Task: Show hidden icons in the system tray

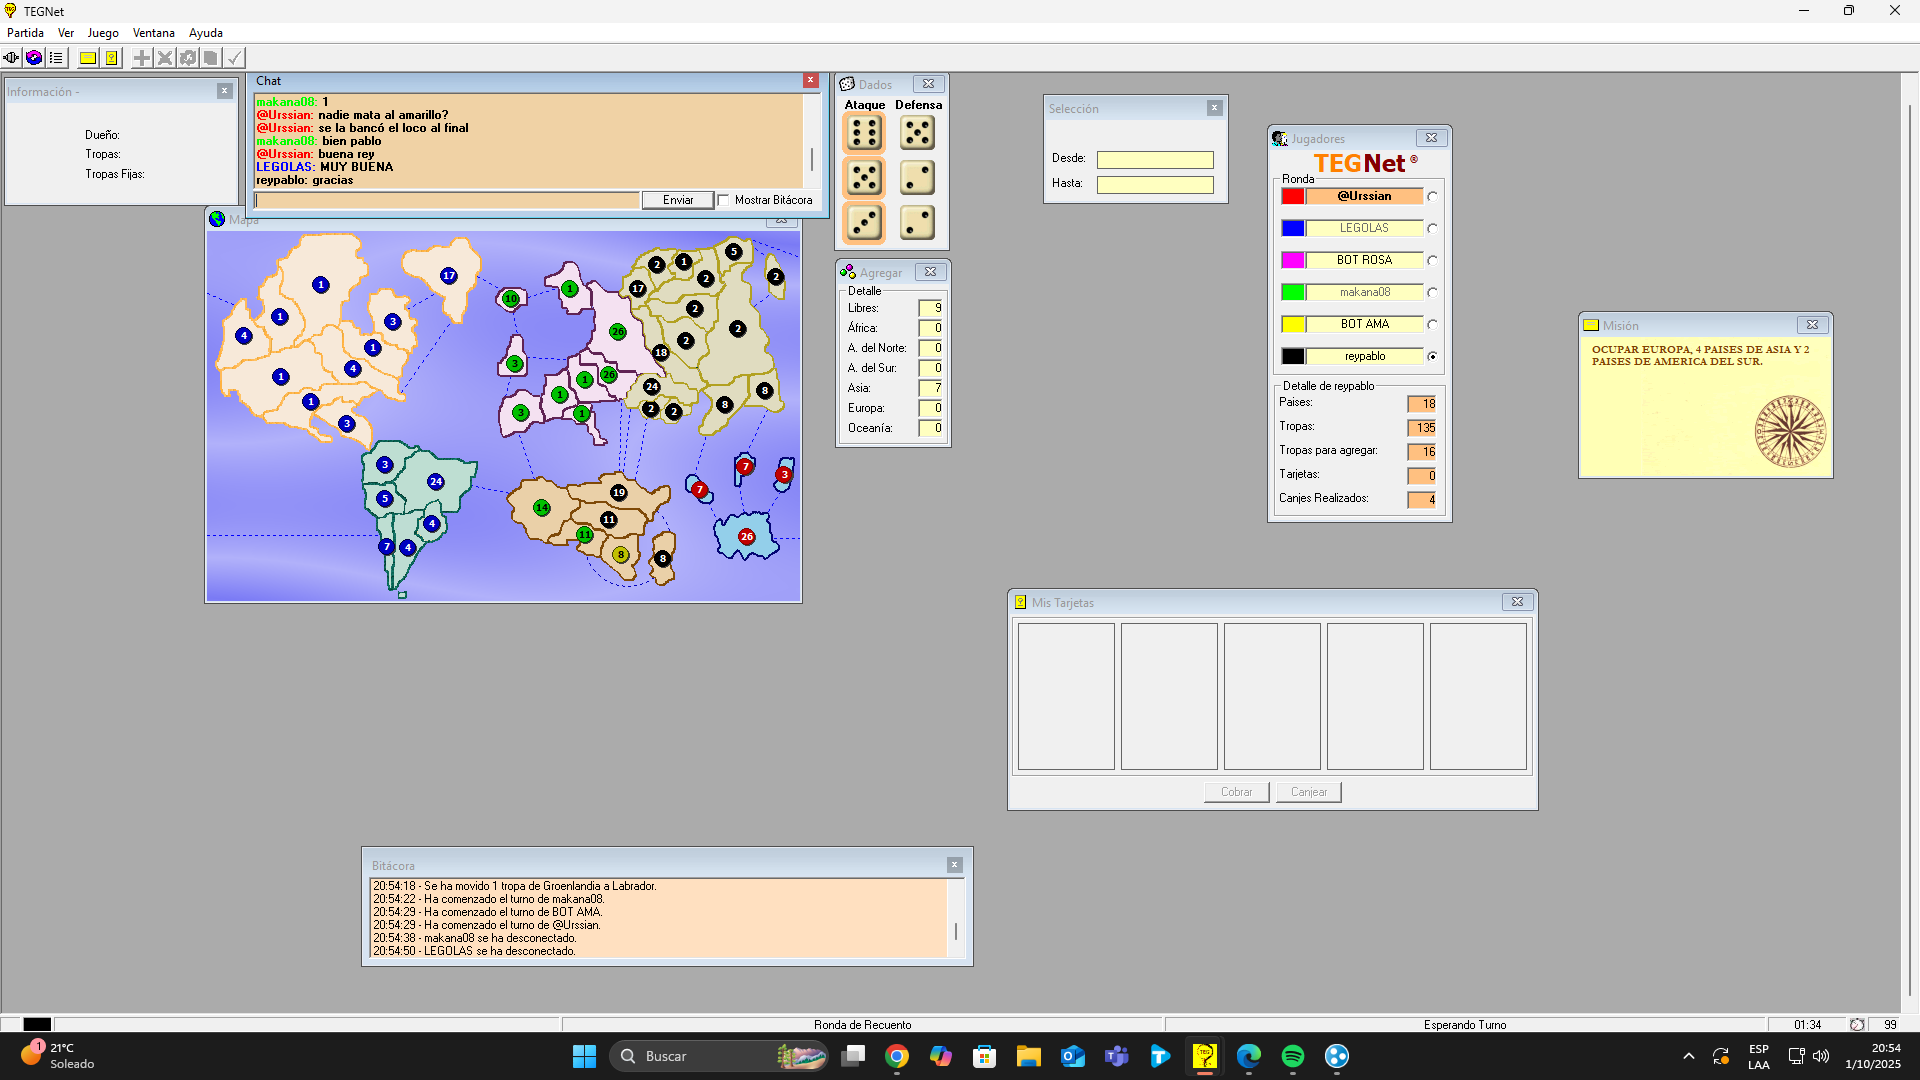Action: pyautogui.click(x=1689, y=1056)
